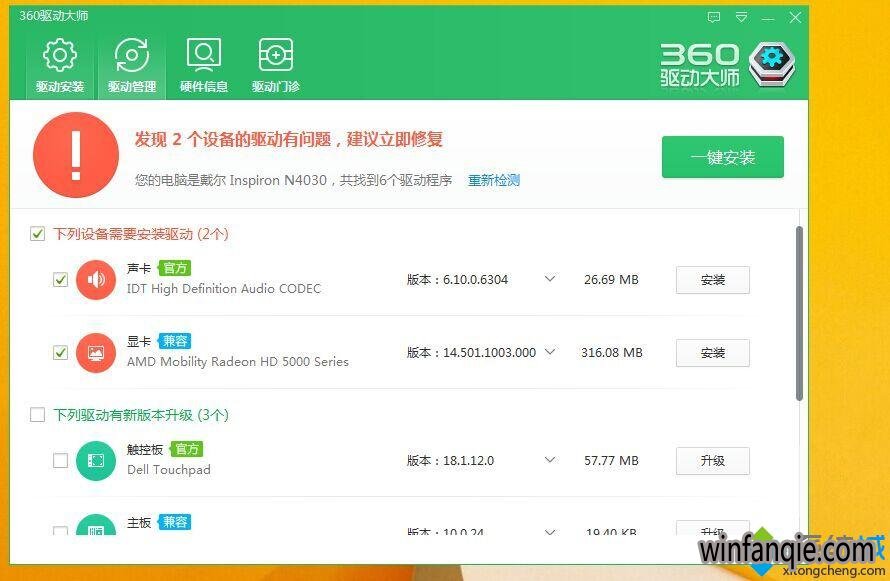Select the 驱动管理 refresh icon
Screen dimensions: 890x581
[132, 56]
